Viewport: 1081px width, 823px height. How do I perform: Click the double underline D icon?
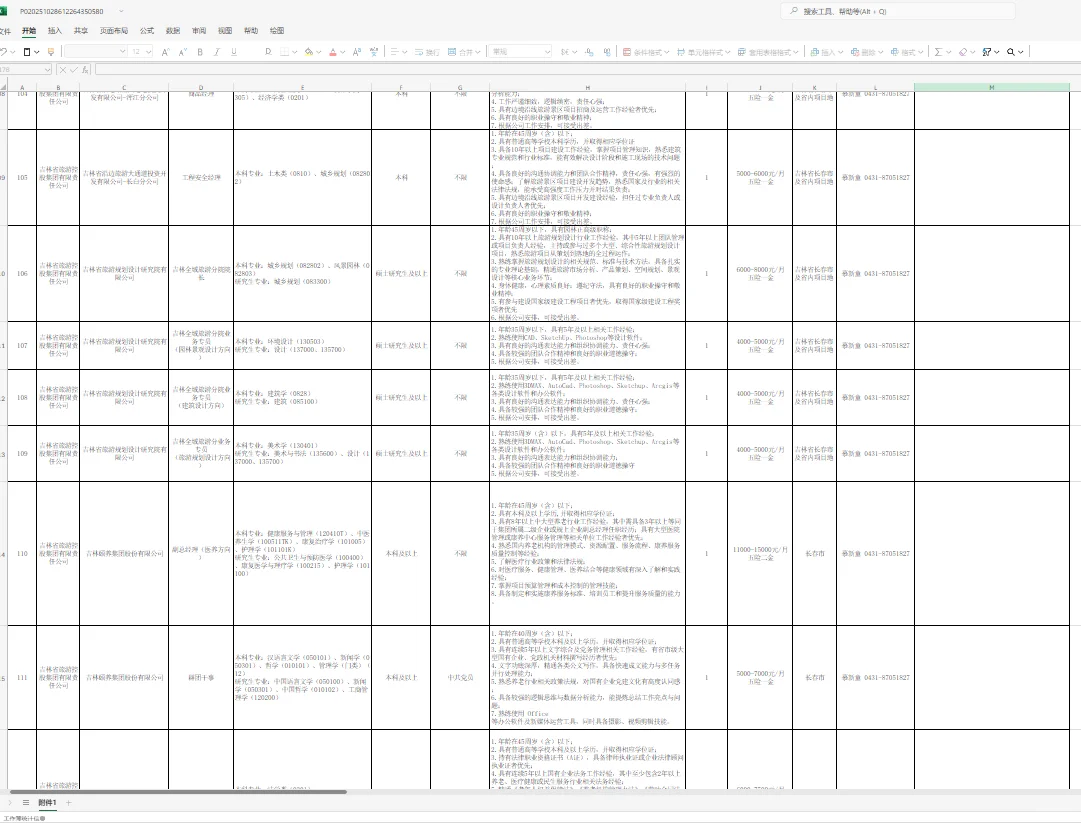[x=268, y=52]
